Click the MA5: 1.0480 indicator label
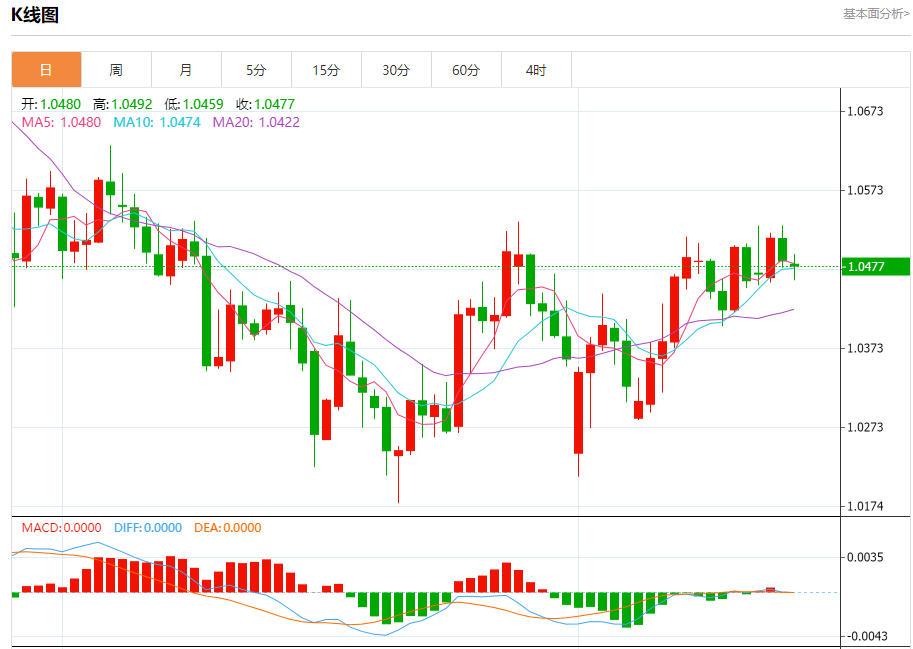 pos(61,122)
